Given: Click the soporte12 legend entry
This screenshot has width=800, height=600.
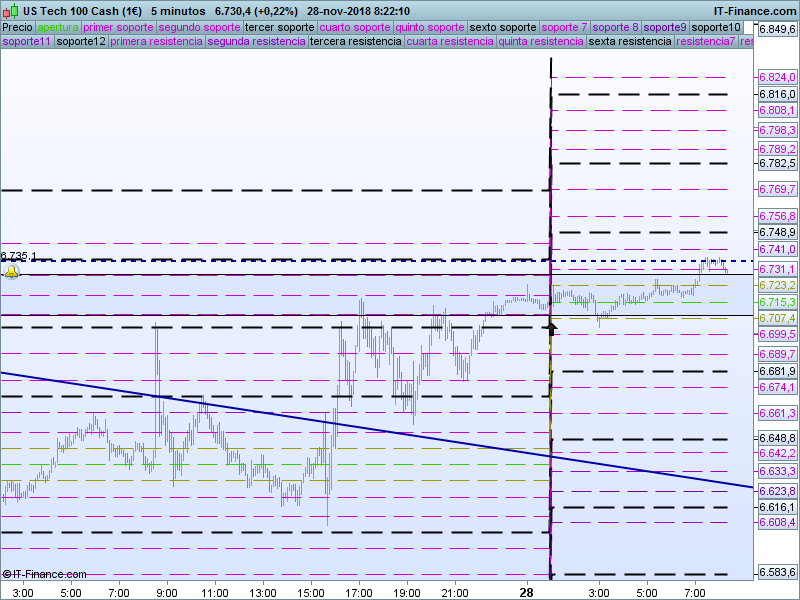Looking at the screenshot, I should [x=81, y=41].
